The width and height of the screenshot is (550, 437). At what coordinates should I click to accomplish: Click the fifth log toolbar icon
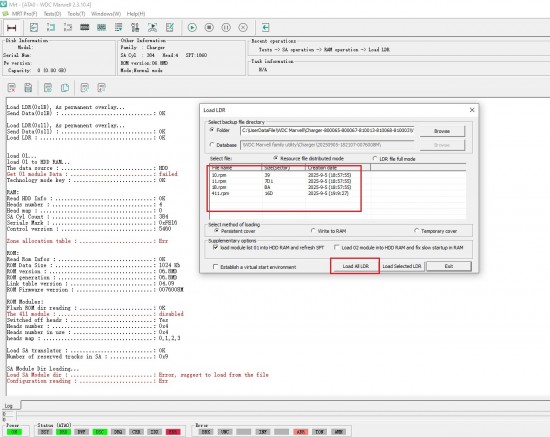pyautogui.click(x=85, y=88)
